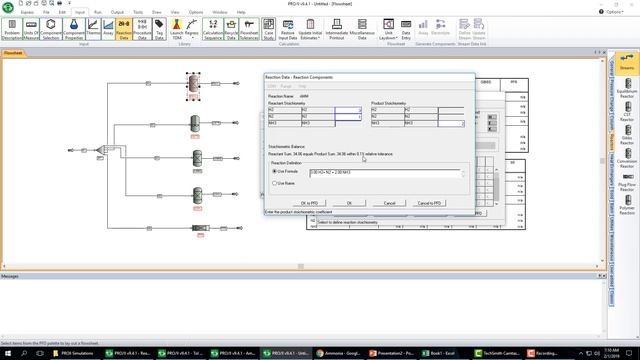Switch to Presentation2 PowerPoint taskbar item
This screenshot has width=640, height=360.
click(x=392, y=353)
